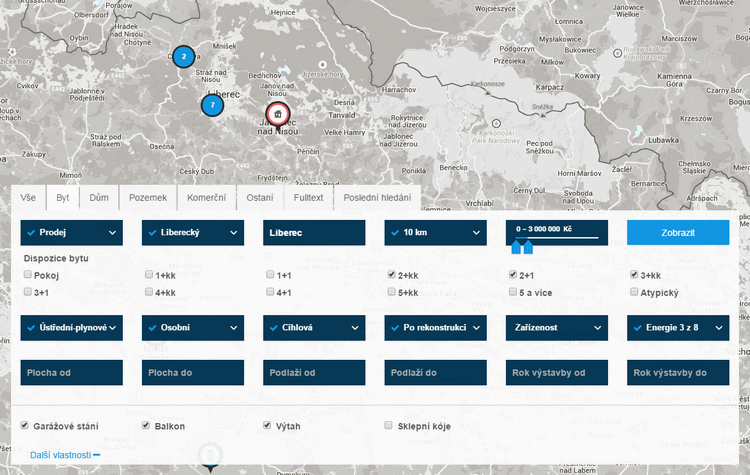This screenshot has width=750, height=475.
Task: Open the 10 km radius dropdown
Action: (435, 233)
